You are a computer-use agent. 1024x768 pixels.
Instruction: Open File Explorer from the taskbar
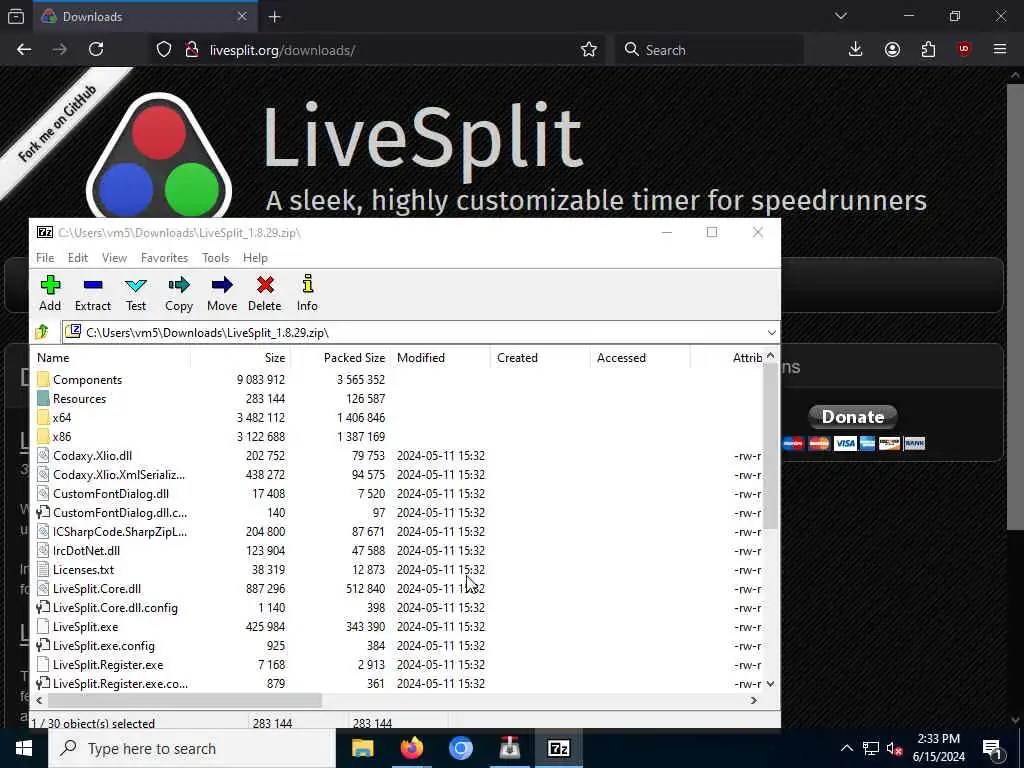(x=362, y=748)
